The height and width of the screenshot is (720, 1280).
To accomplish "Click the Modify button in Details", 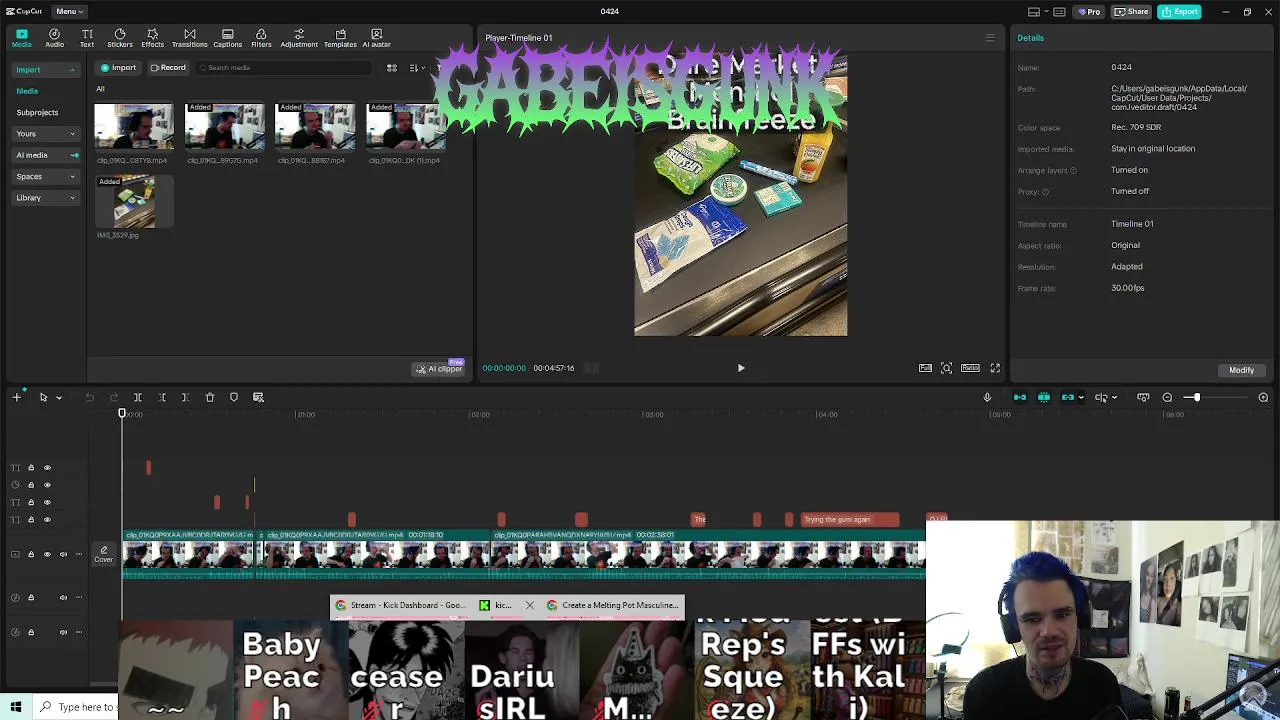I will click(x=1241, y=370).
